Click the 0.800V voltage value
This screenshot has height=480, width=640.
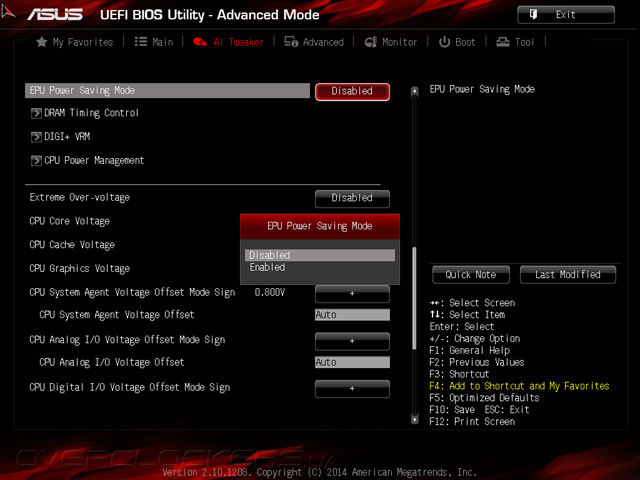click(269, 293)
